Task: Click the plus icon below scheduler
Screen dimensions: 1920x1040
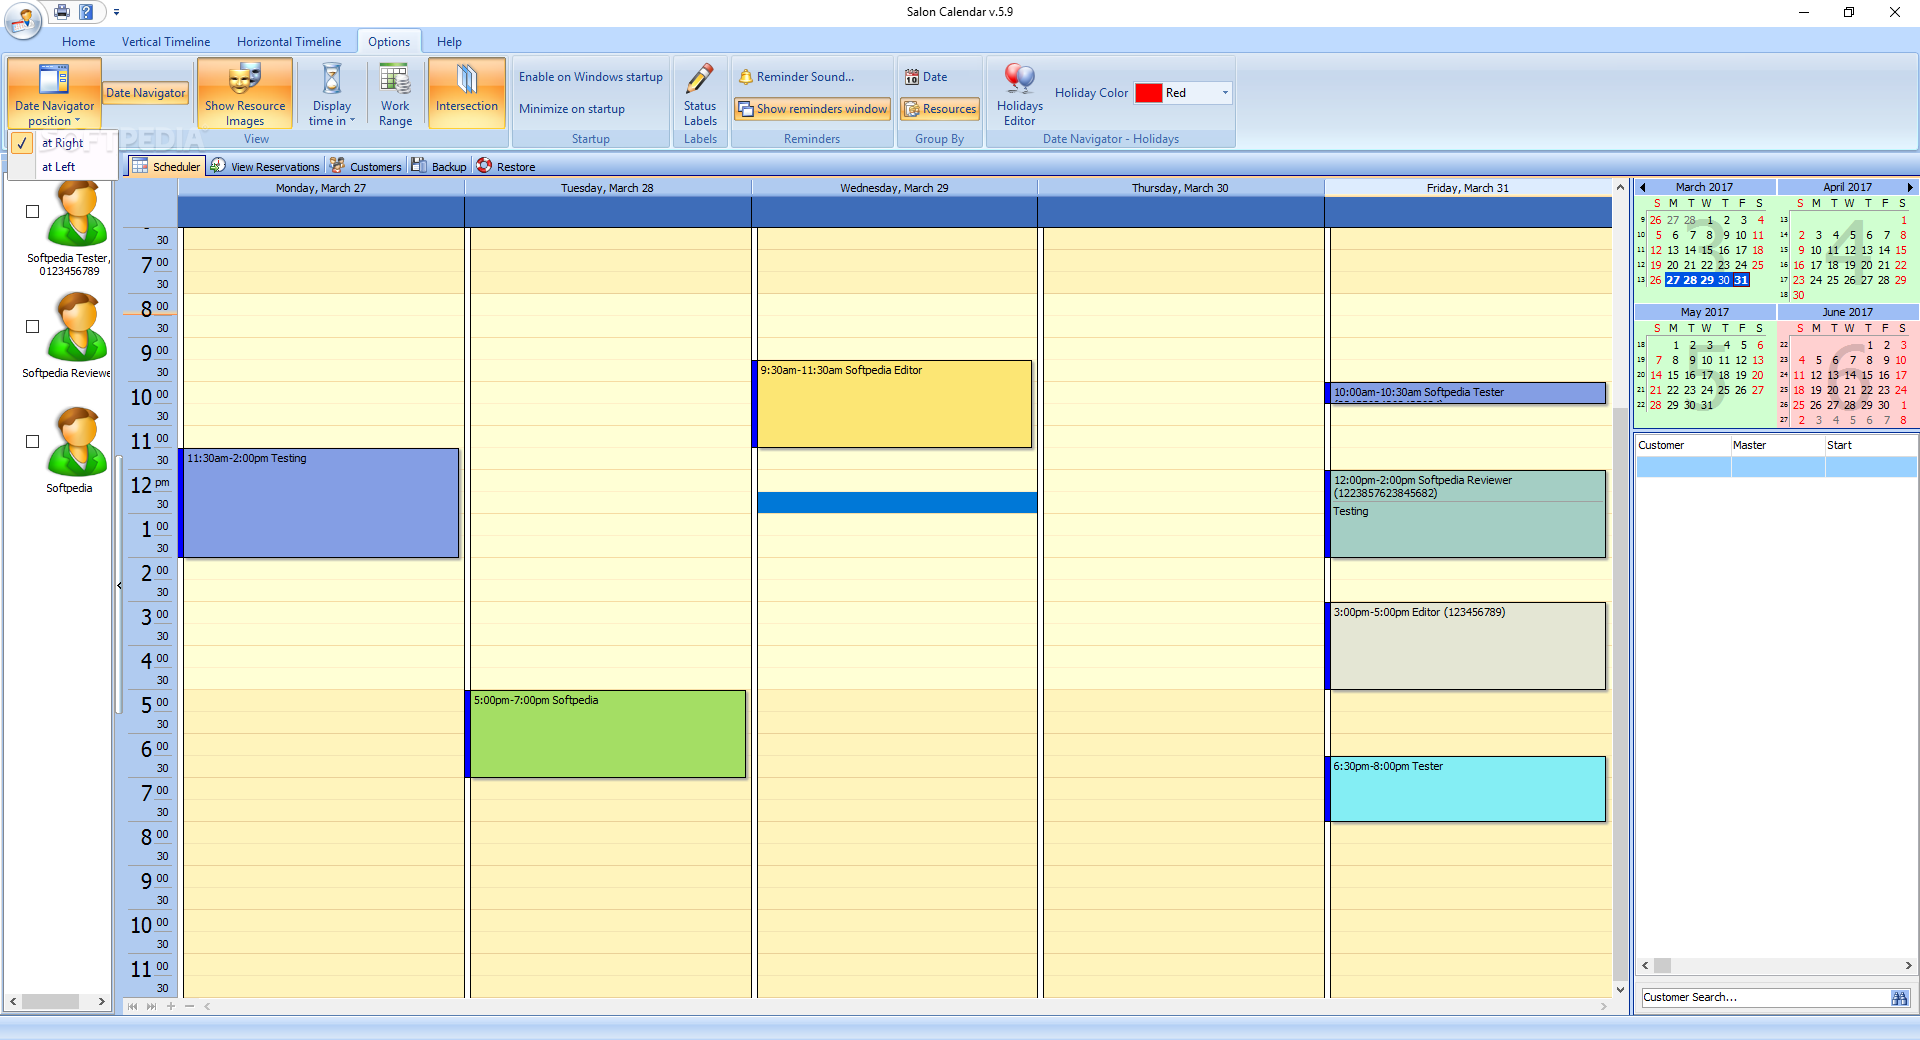Action: 171,1006
